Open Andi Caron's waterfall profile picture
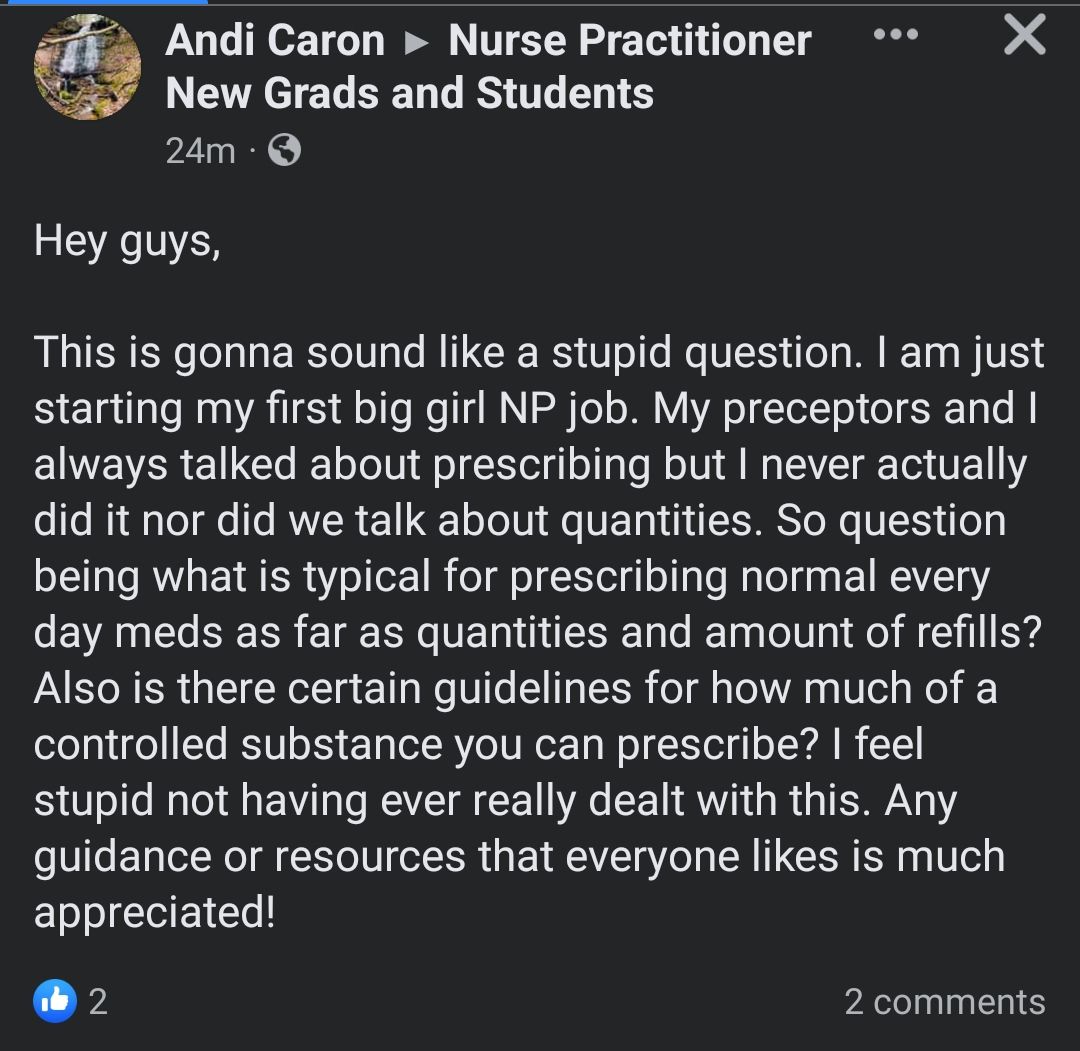The height and width of the screenshot is (1051, 1080). (x=87, y=67)
